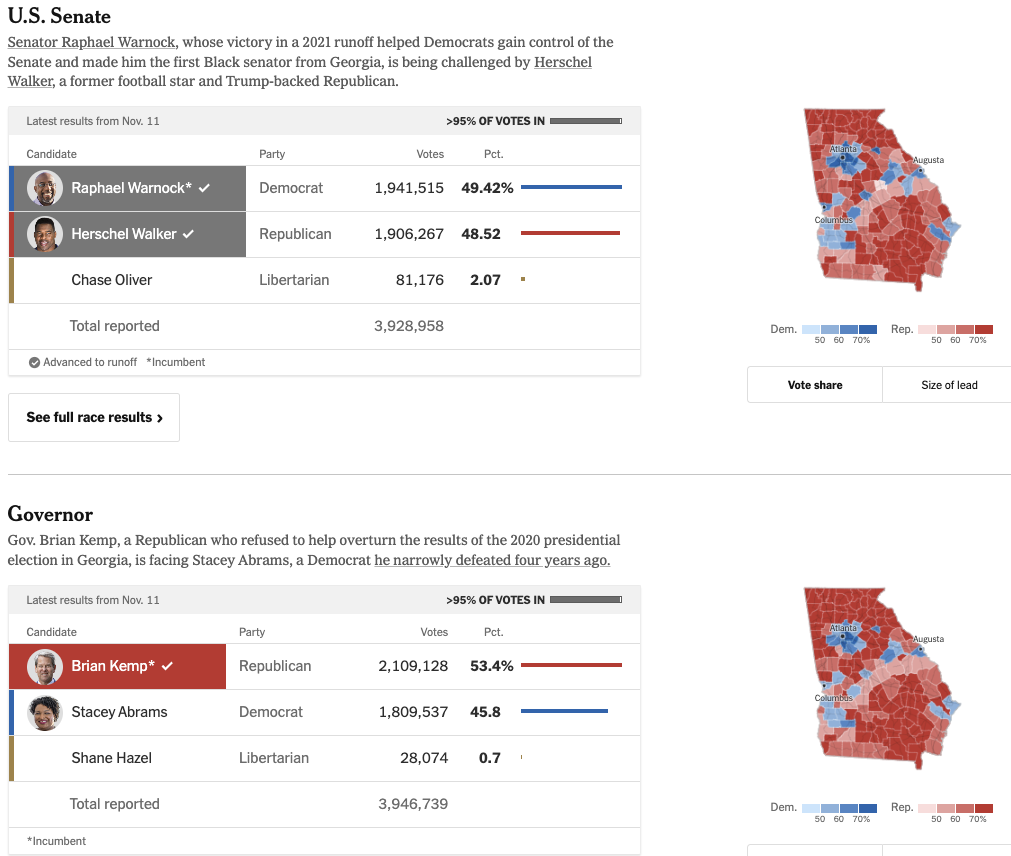The width and height of the screenshot is (1011, 856).
Task: Click Raphael Warnock's candidate photo
Action: (45, 188)
